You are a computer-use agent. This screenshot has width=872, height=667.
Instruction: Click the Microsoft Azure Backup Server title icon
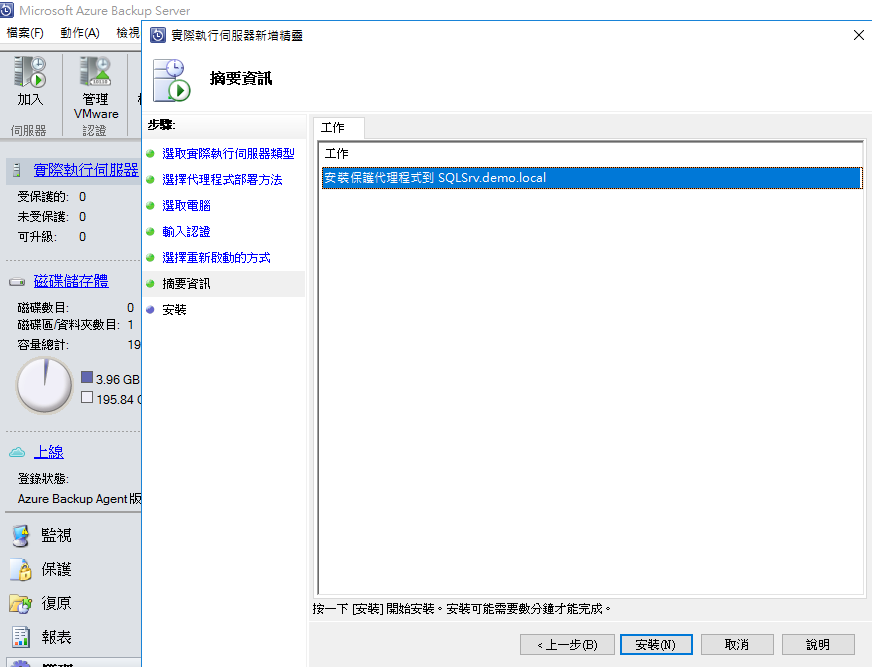[x=7, y=10]
